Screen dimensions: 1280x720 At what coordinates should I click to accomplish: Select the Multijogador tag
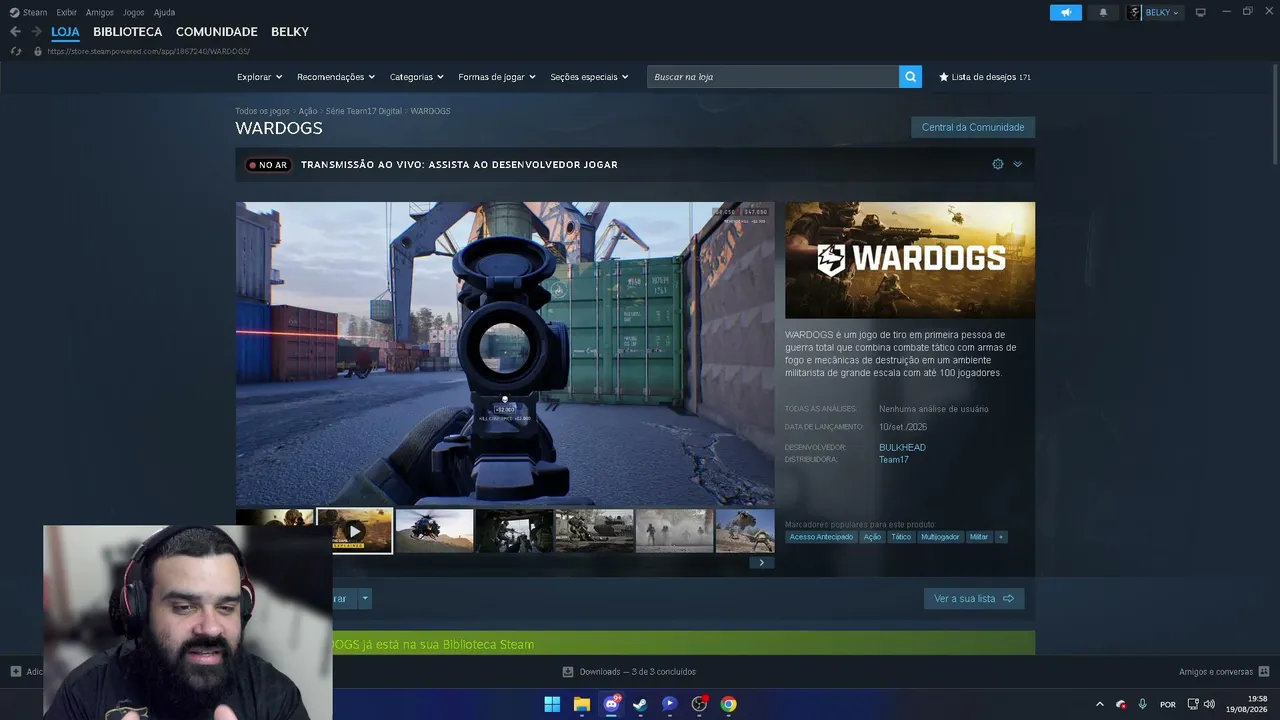940,537
